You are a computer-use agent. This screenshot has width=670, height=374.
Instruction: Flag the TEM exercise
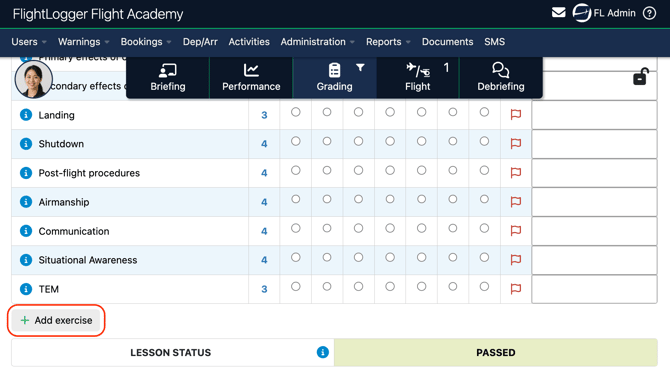[516, 289]
